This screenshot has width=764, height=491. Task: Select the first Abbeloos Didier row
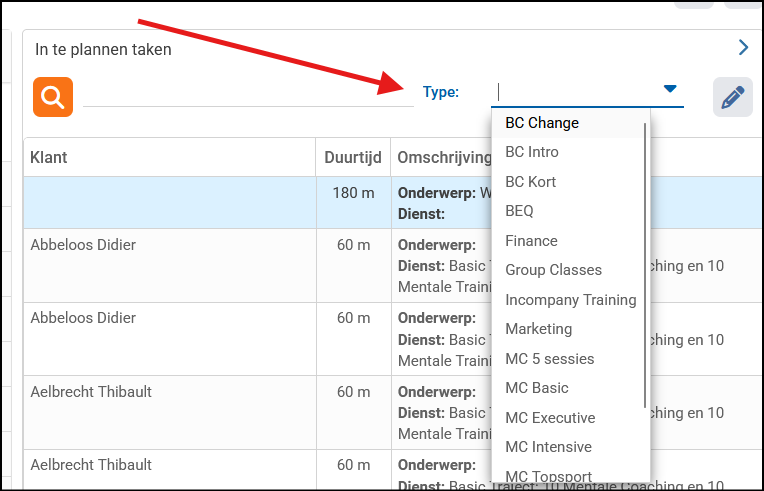(x=83, y=244)
